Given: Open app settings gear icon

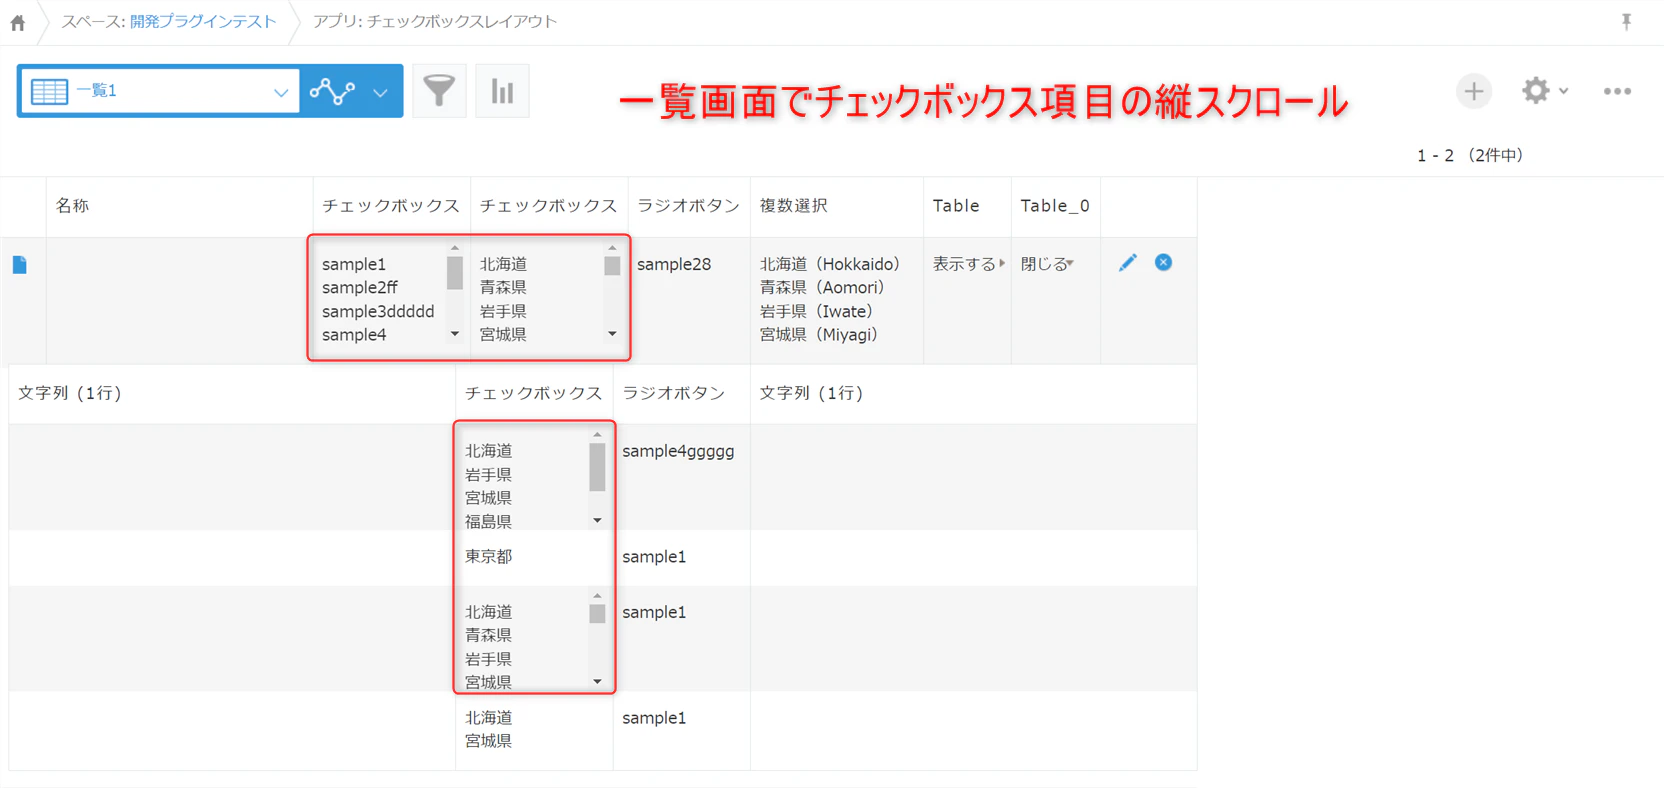Looking at the screenshot, I should (1536, 91).
